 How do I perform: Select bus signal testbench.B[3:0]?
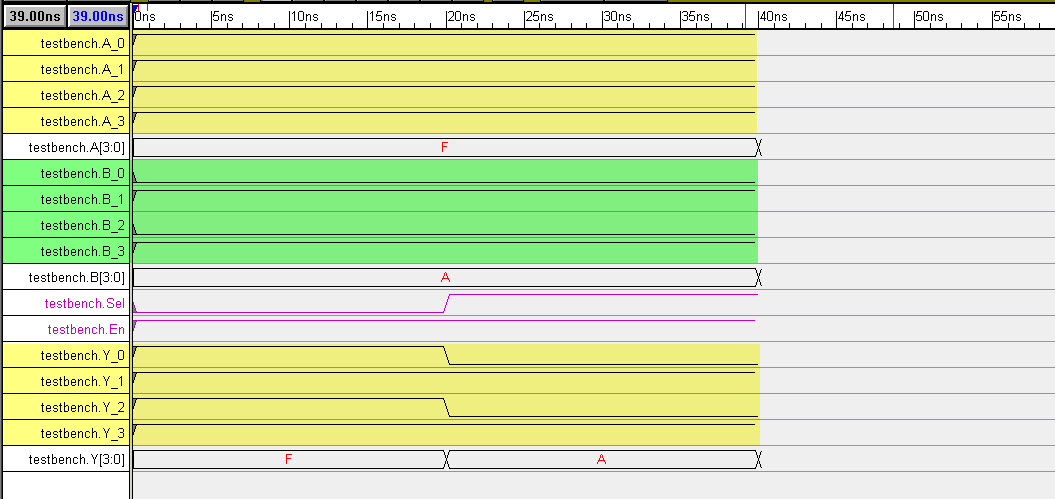click(x=66, y=277)
